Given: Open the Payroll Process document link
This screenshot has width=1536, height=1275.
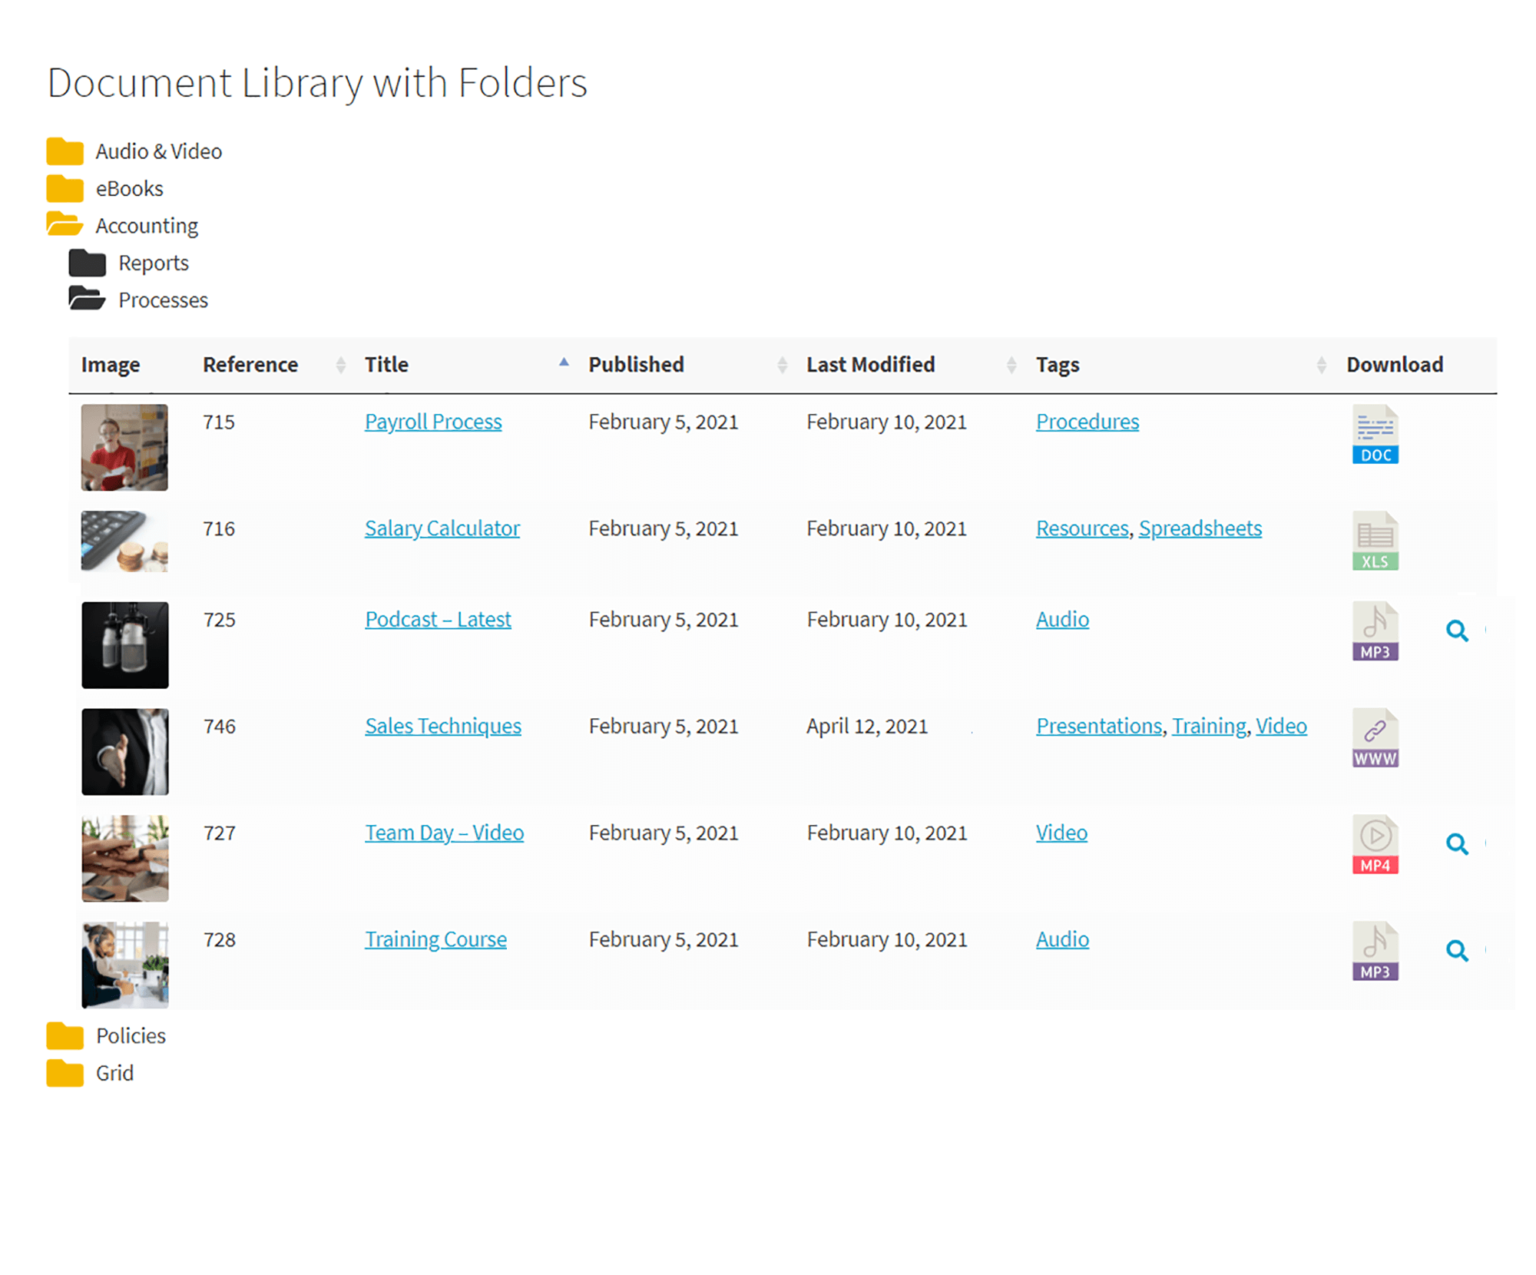Looking at the screenshot, I should tap(433, 421).
